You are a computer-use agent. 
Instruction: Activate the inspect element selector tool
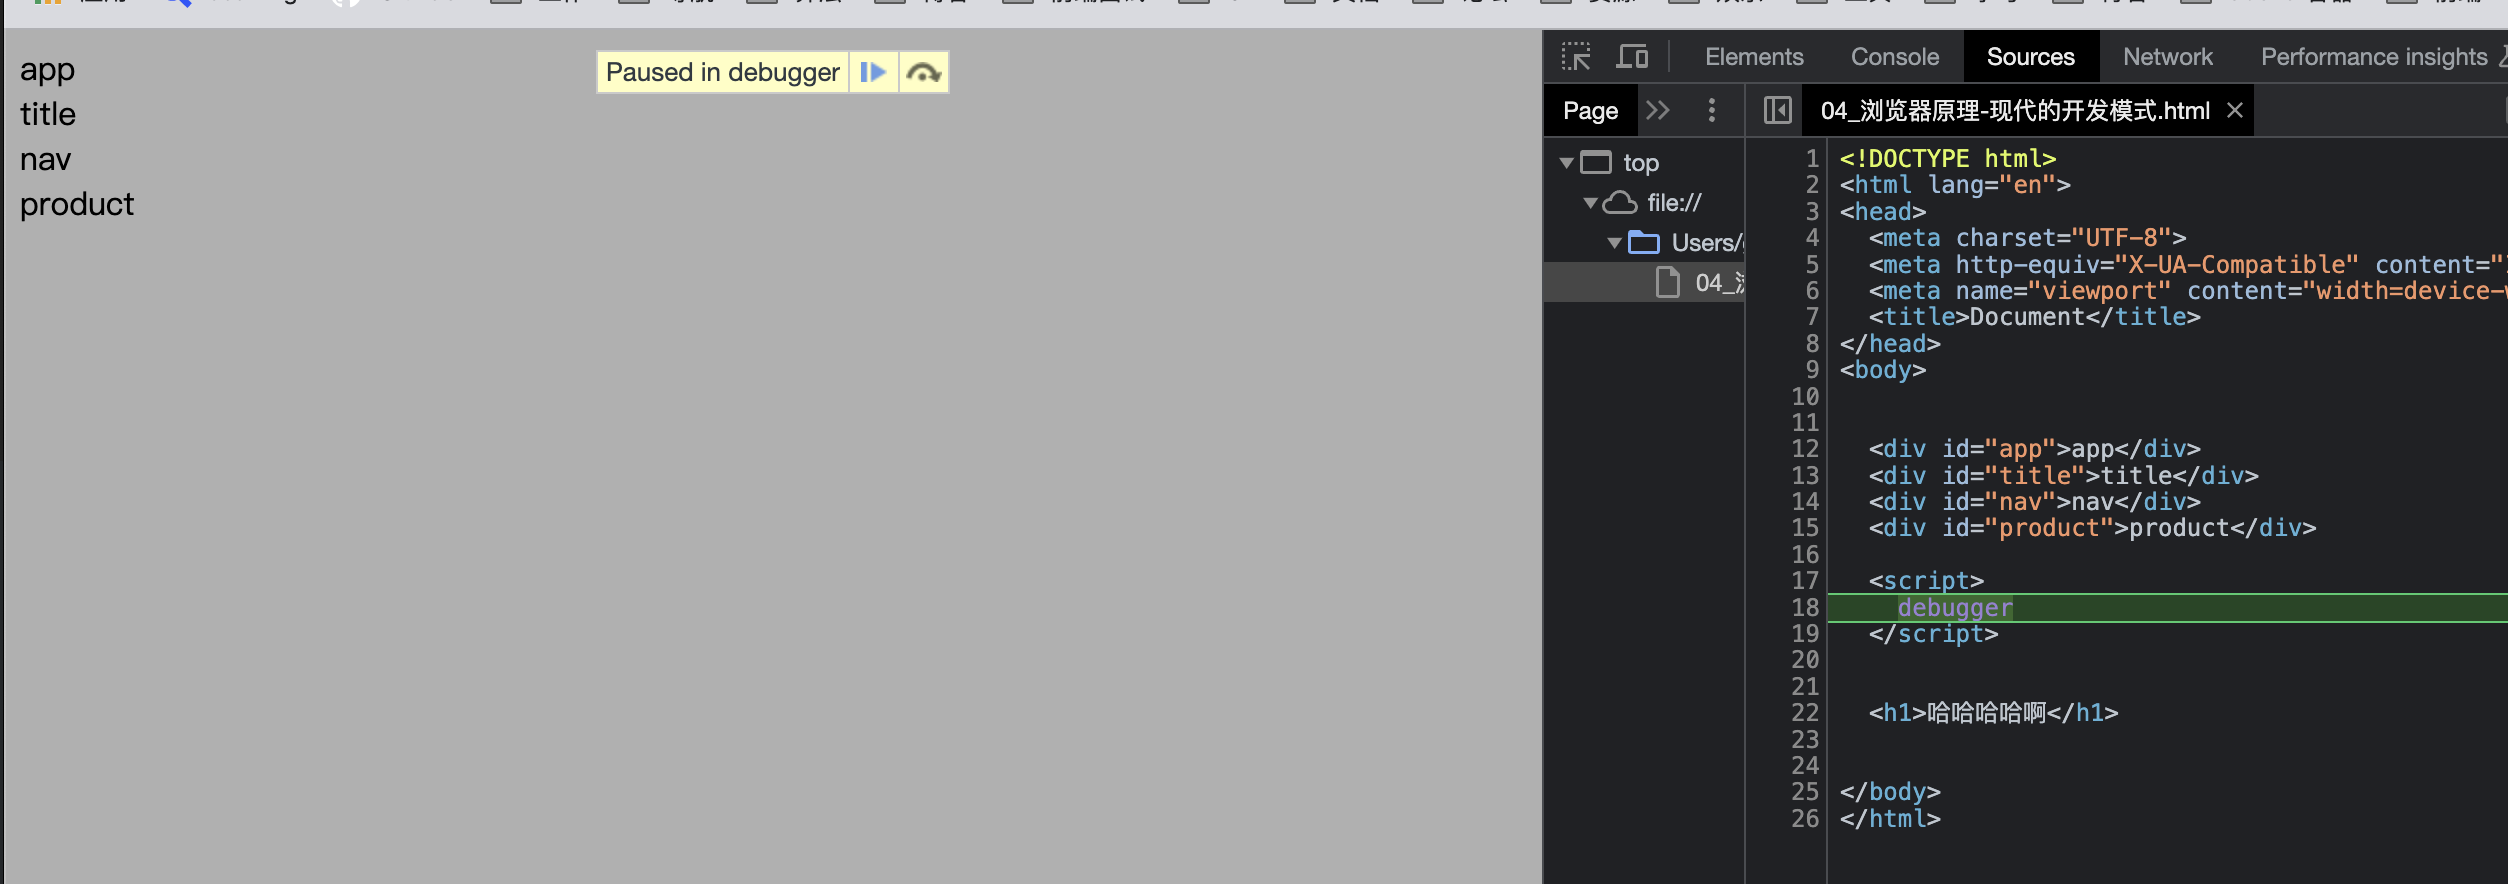(x=1576, y=57)
